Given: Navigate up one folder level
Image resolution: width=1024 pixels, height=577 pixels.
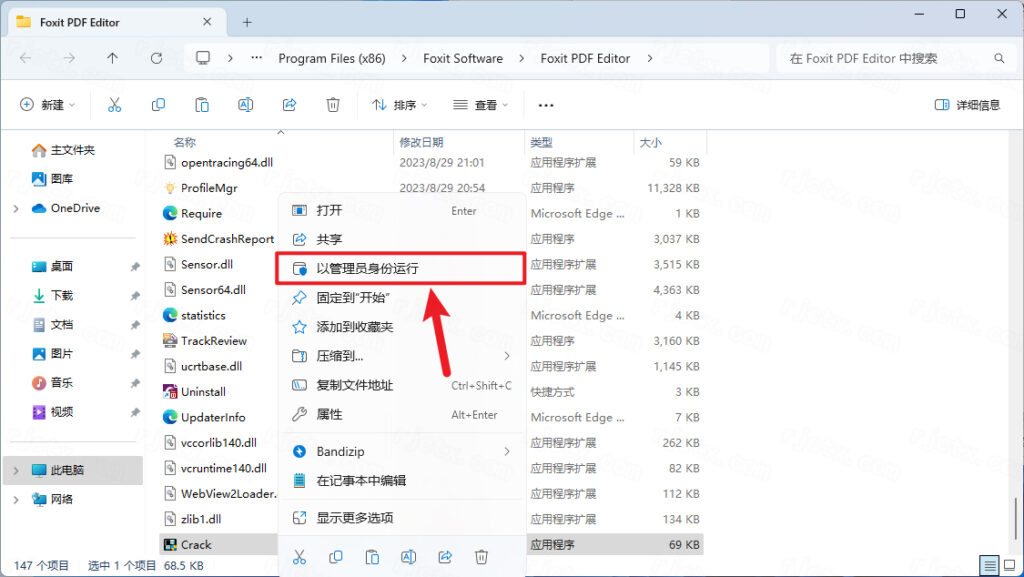Looking at the screenshot, I should tap(112, 58).
